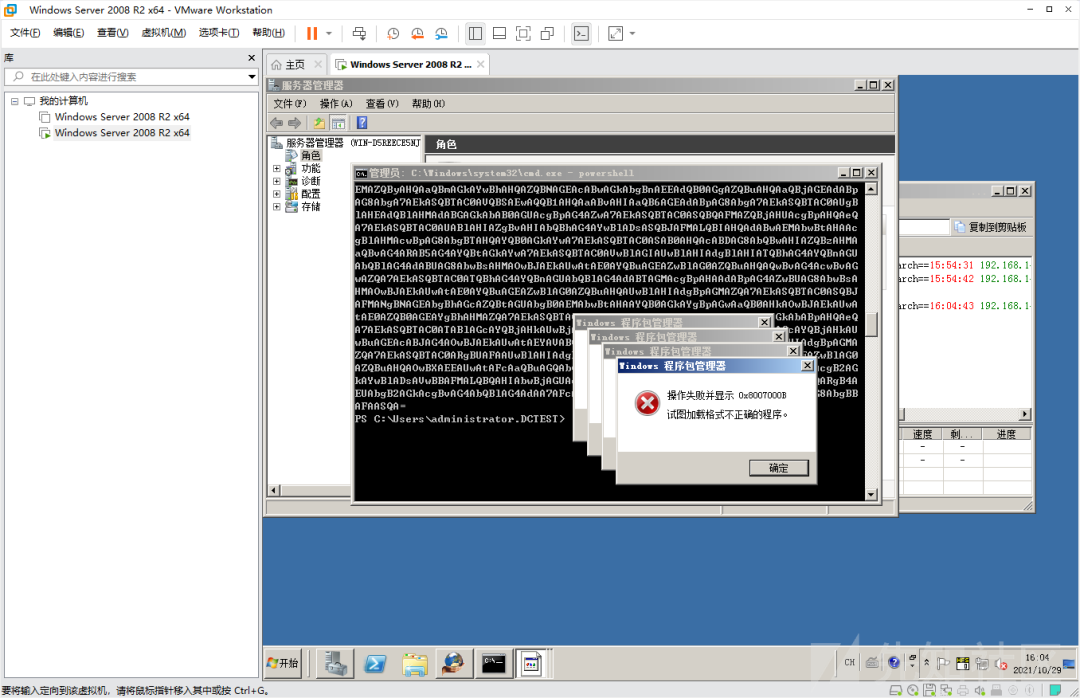Screen dimensions: 1080x698
Task: Open the snapshot manager icon
Action: [442, 33]
